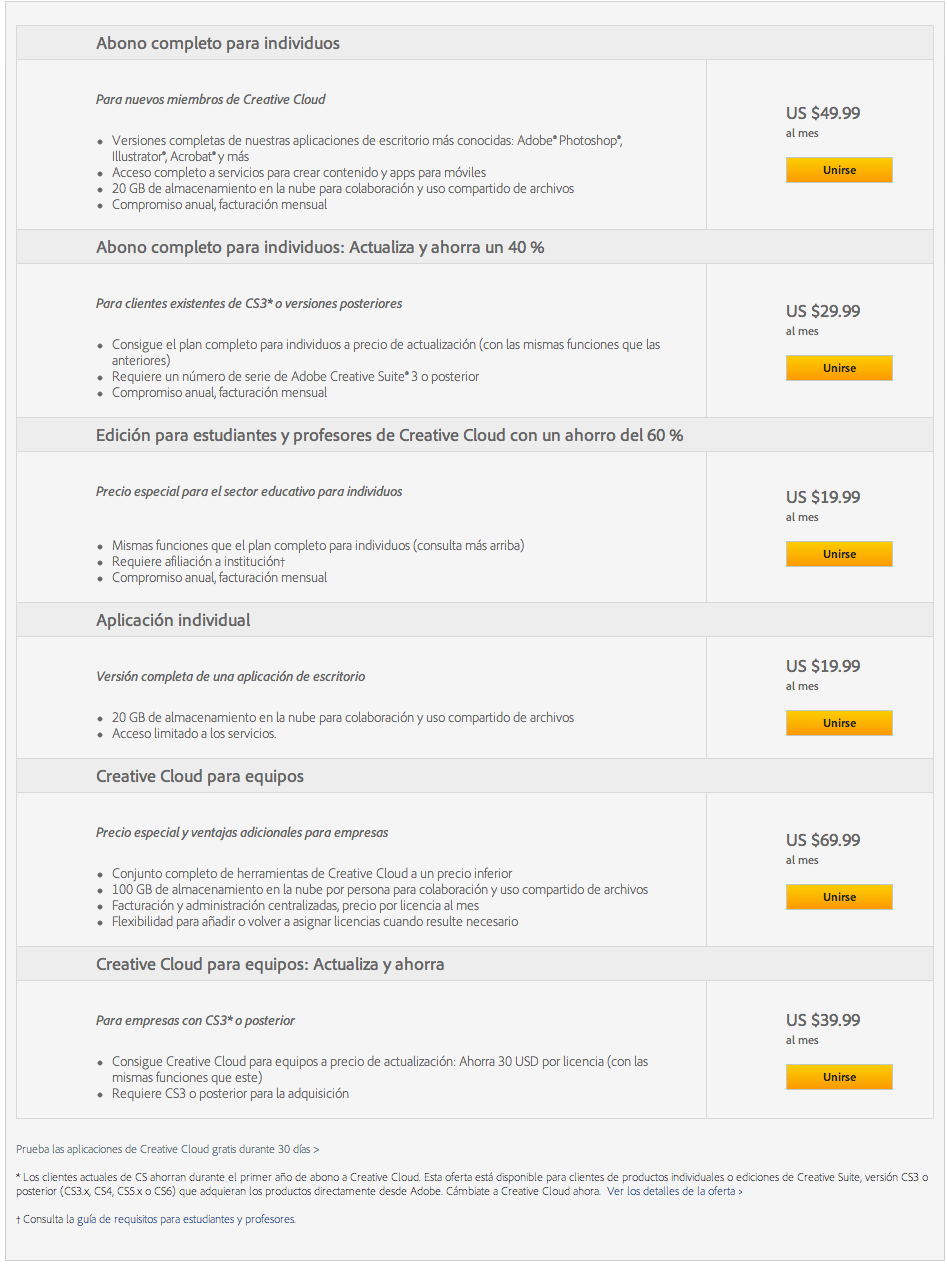Click 'Versión completa de una aplicación de escritorio' subtitle

coord(230,676)
